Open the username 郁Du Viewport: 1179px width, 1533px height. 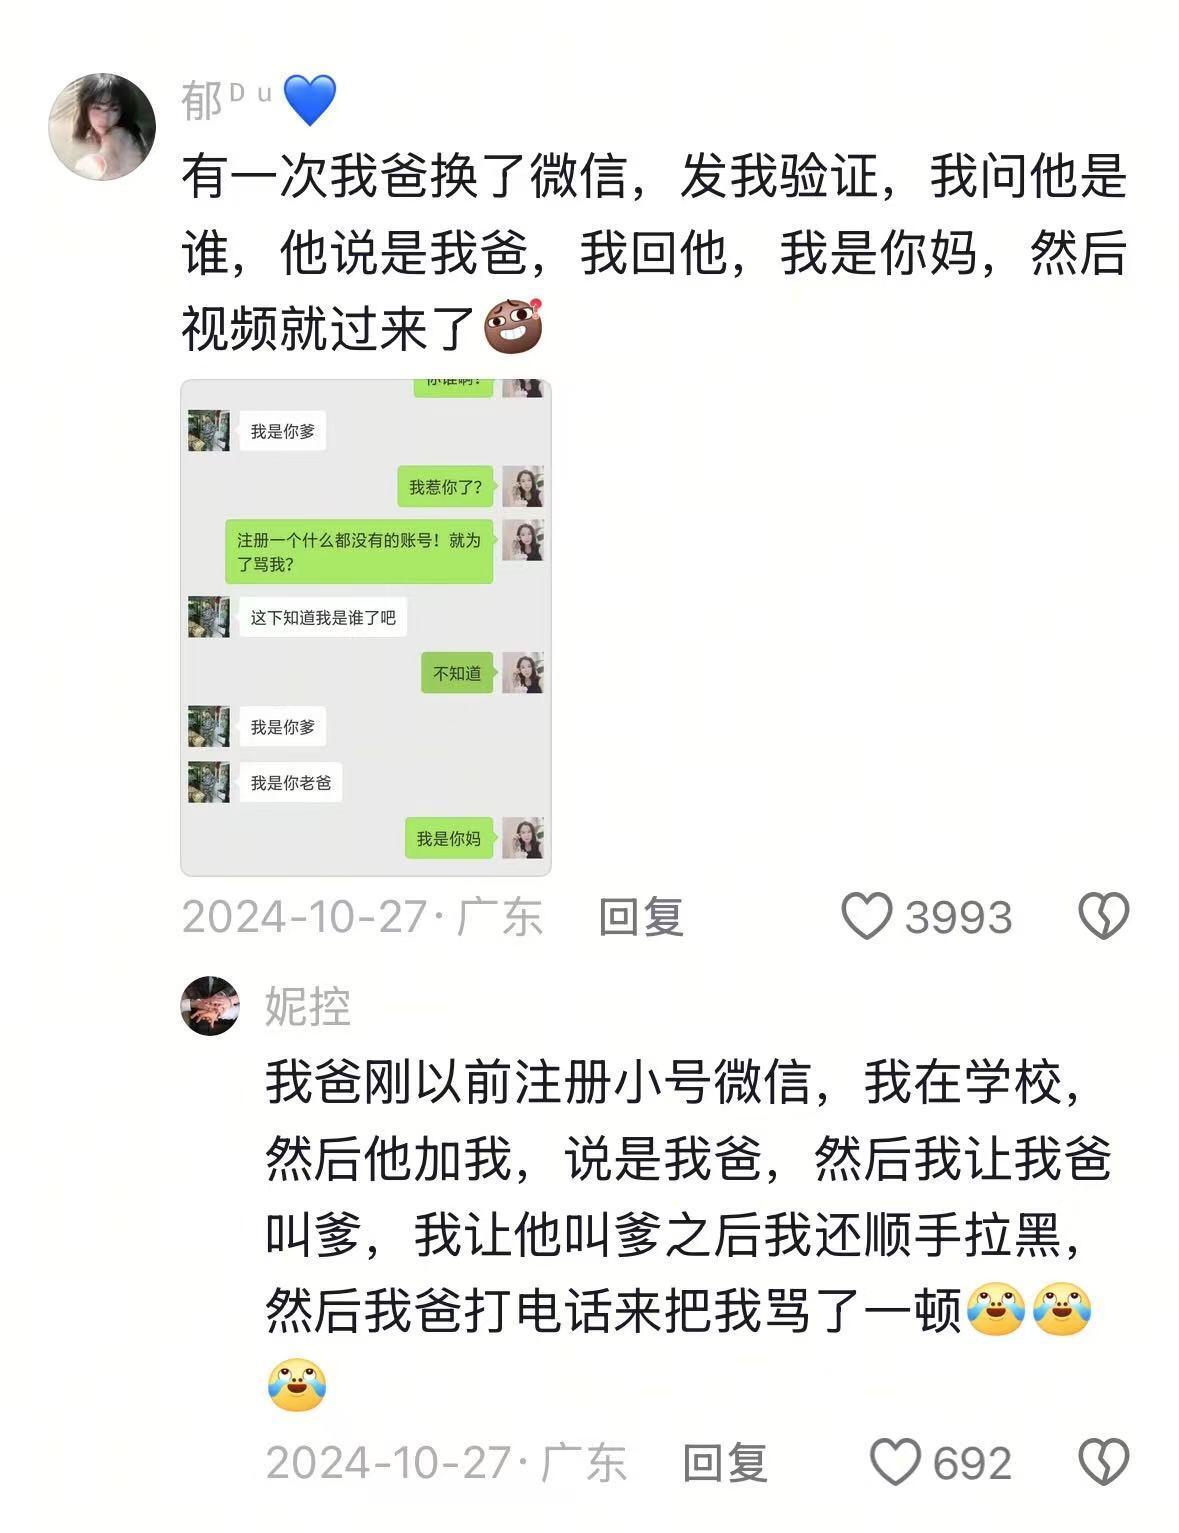click(226, 100)
